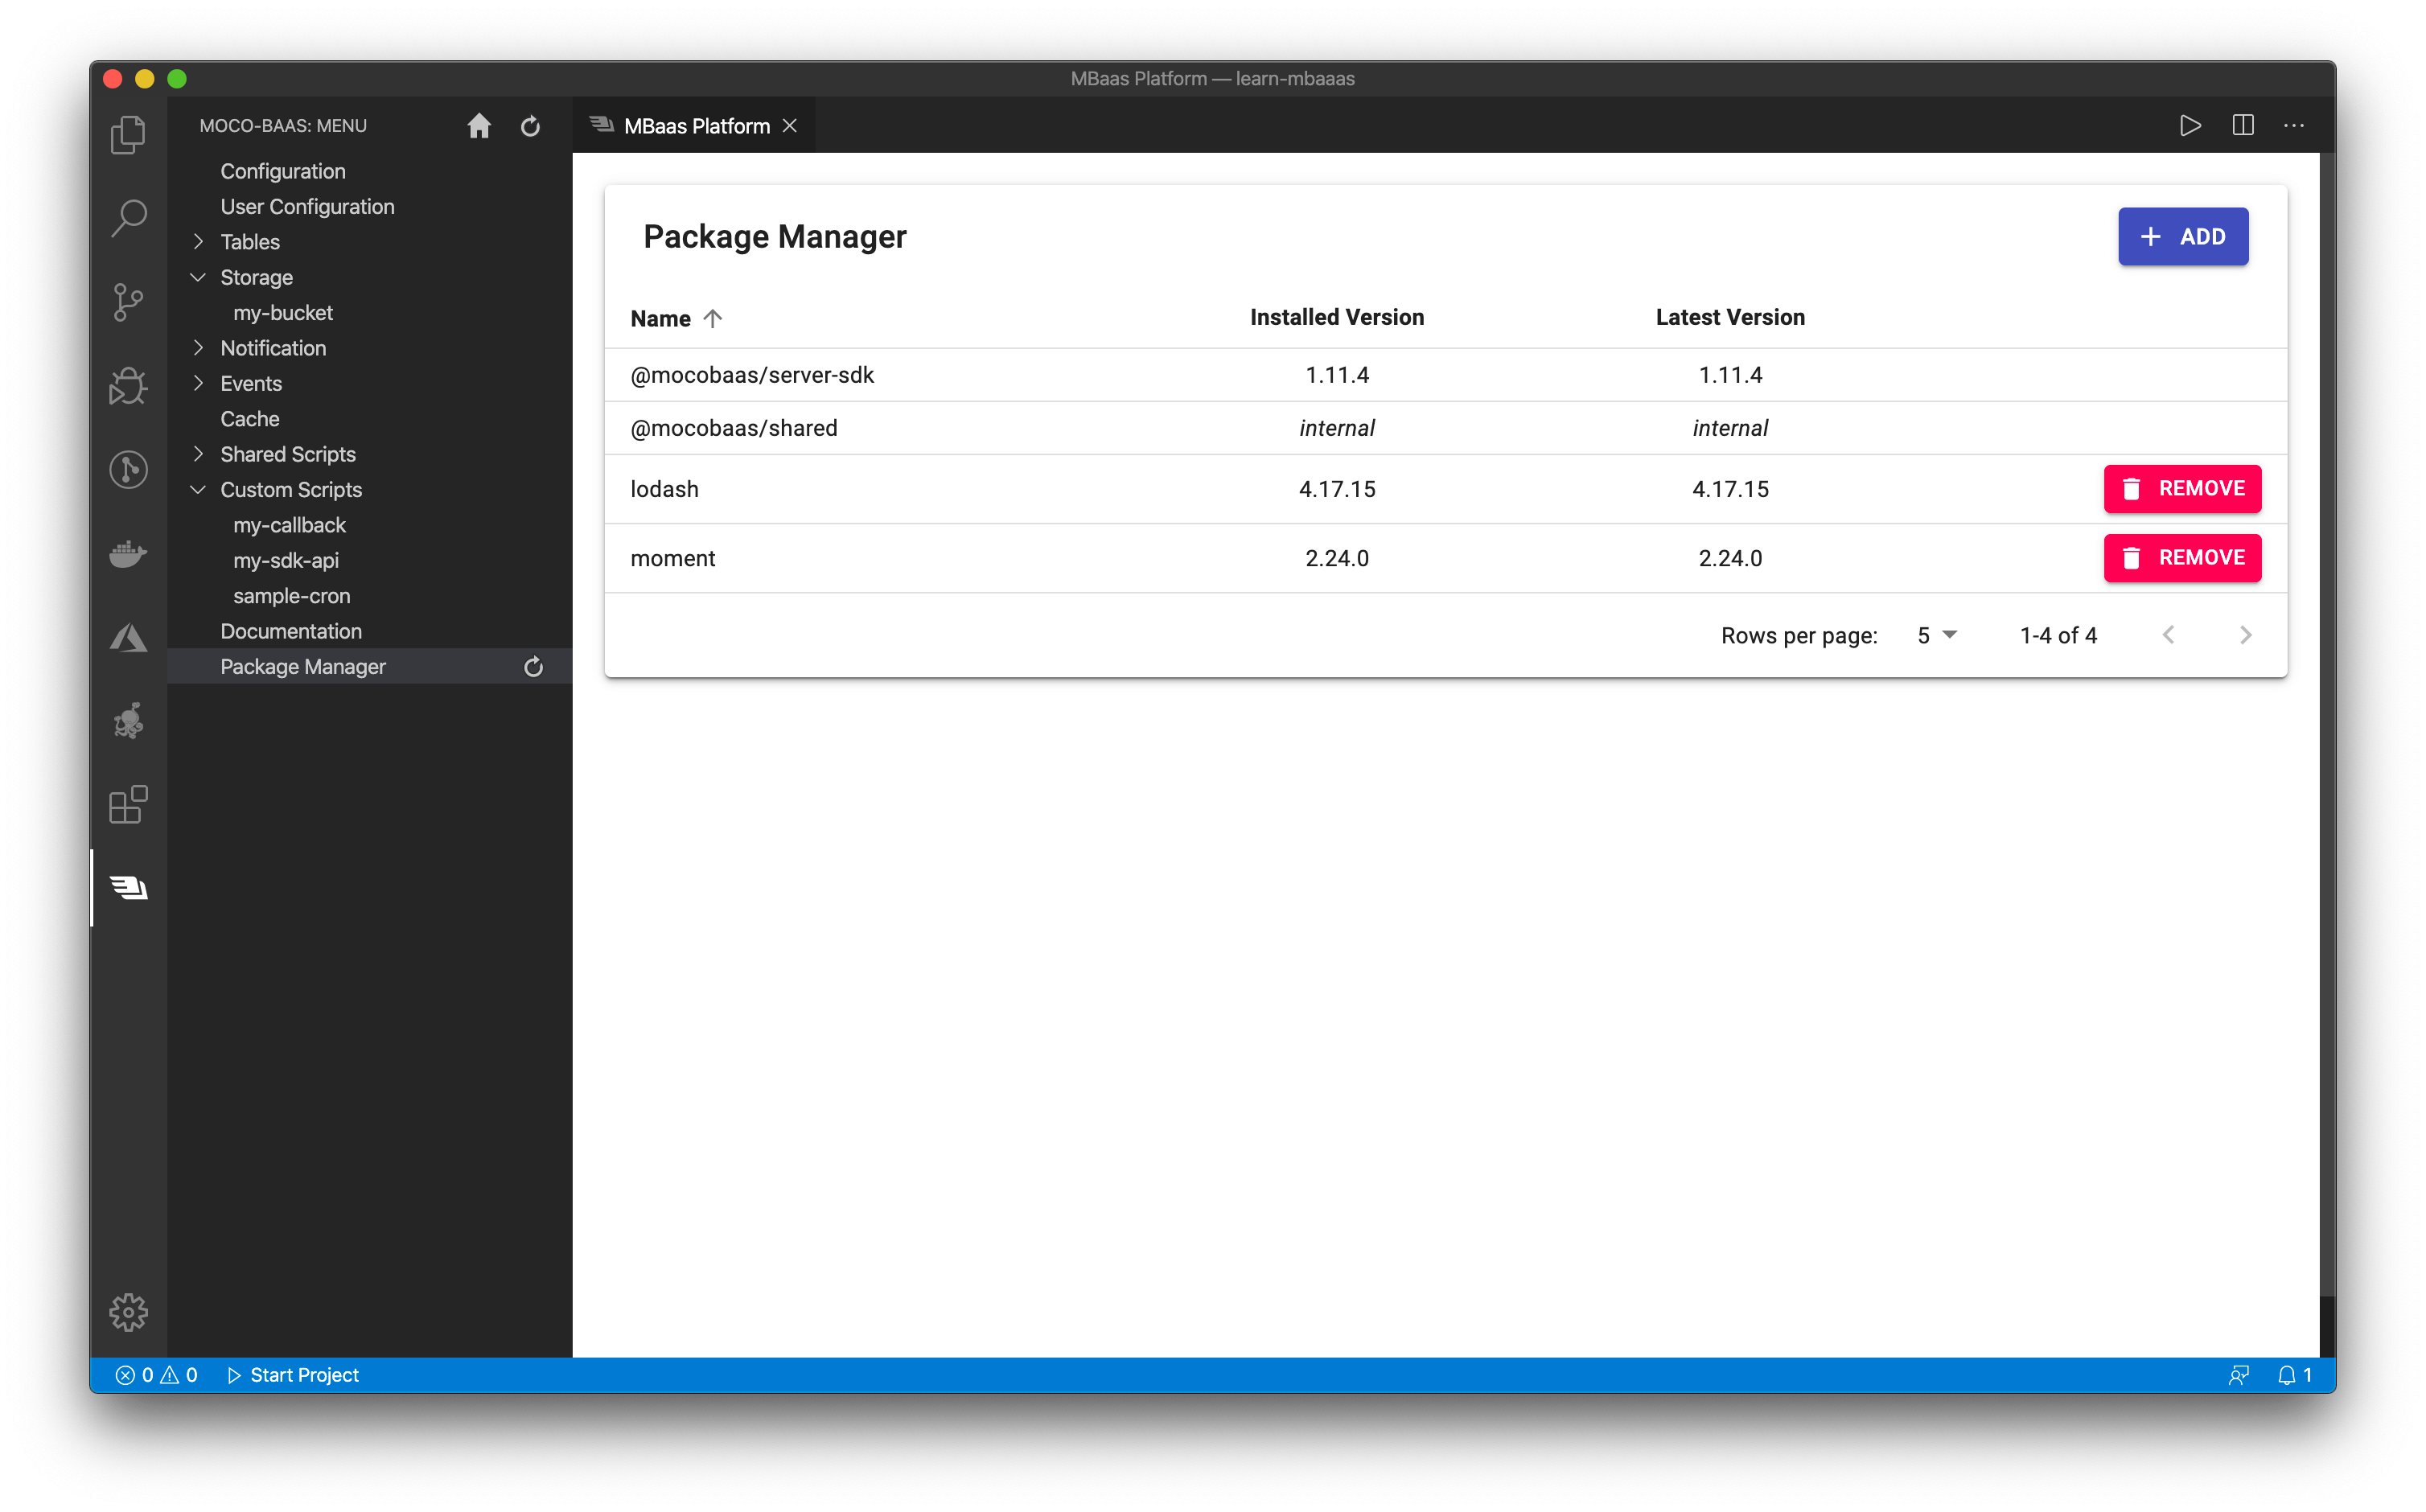2426x1512 pixels.
Task: Open the my-sdk-api custom script
Action: 286,560
